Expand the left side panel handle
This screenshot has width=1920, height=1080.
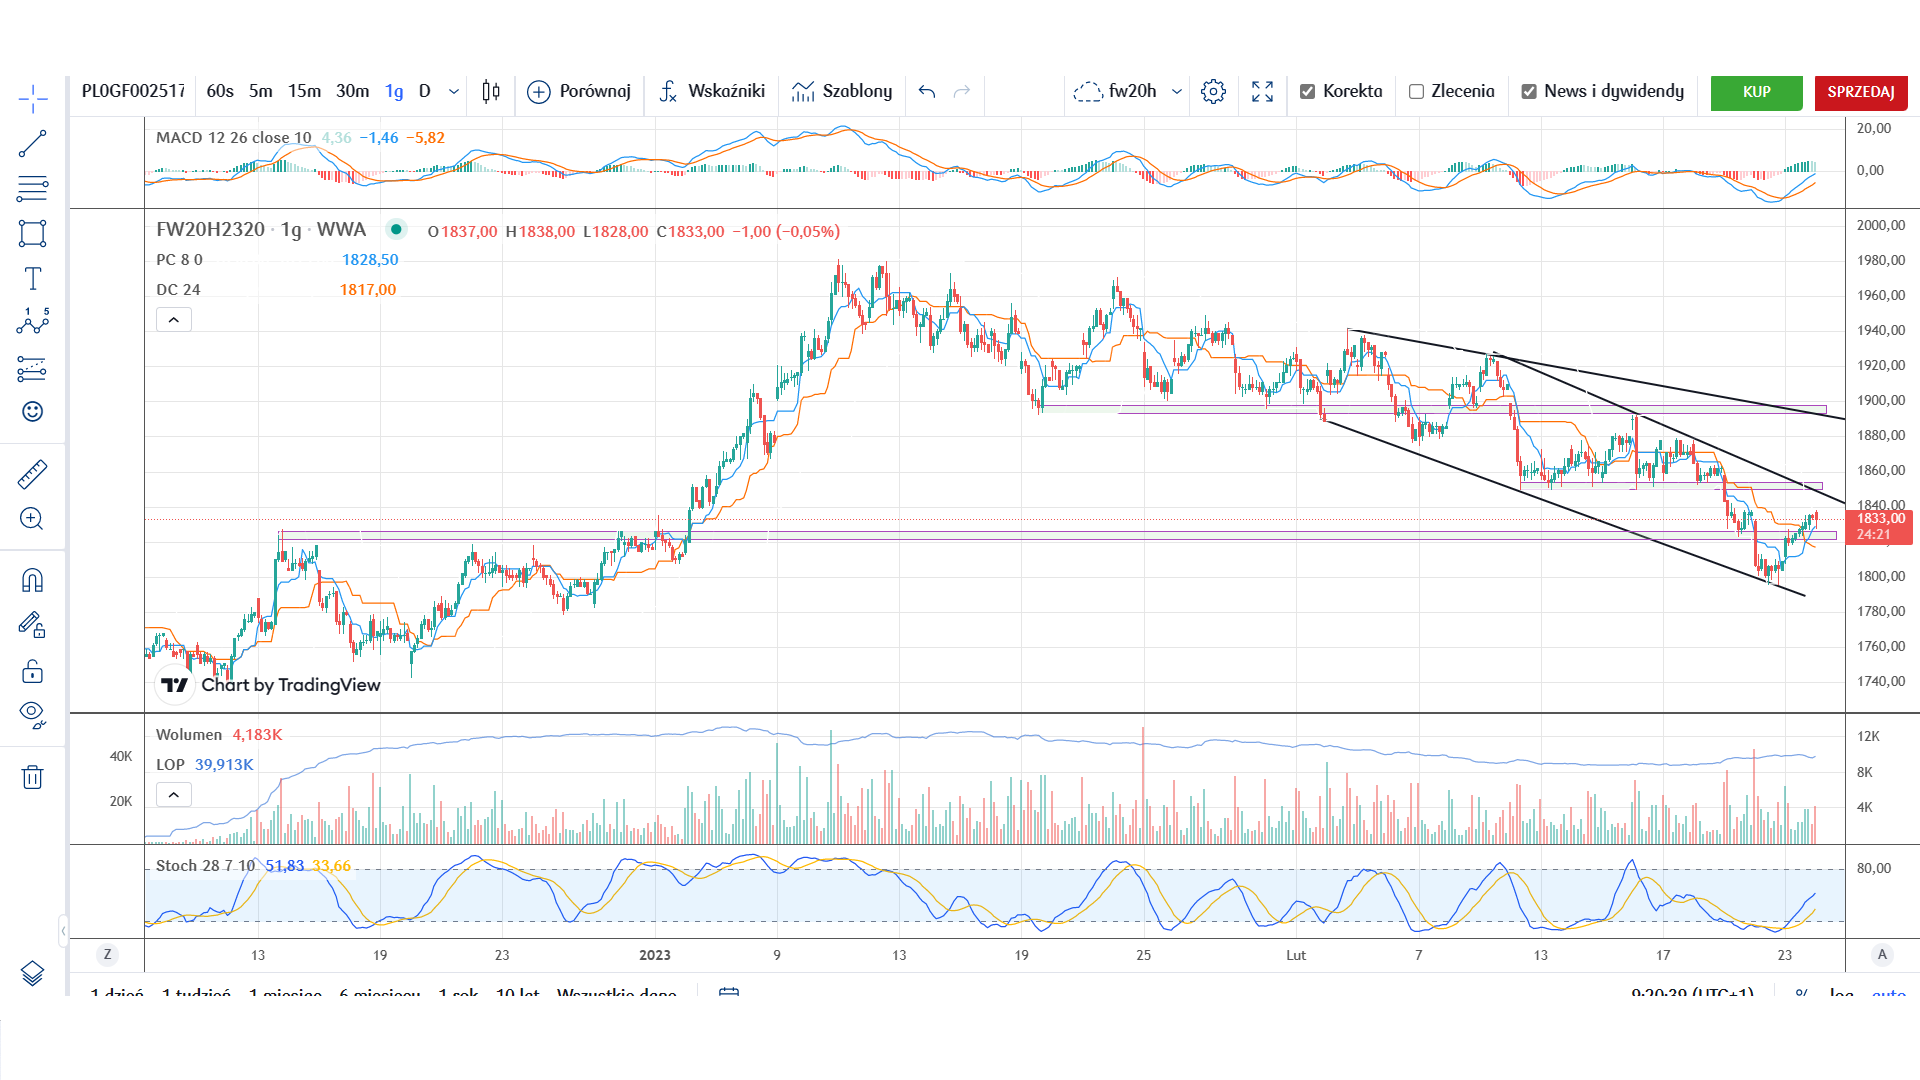click(x=64, y=931)
